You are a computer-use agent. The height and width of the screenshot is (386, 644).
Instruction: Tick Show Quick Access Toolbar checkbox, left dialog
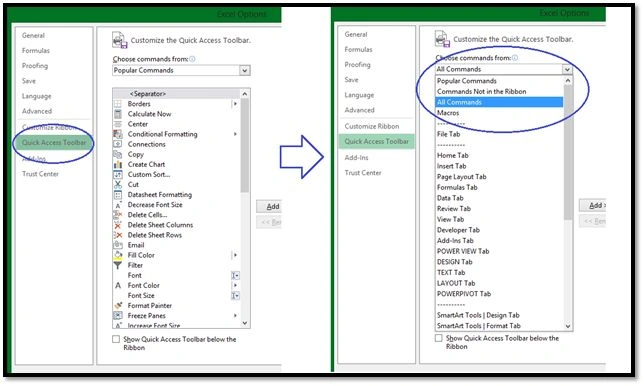tap(116, 339)
